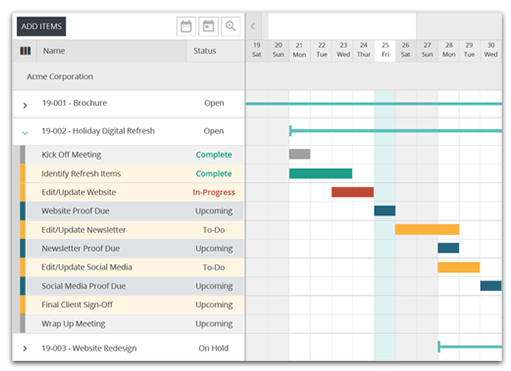The width and height of the screenshot is (511, 371).
Task: Click the teal Brochure project timeline line
Action: (x=374, y=104)
